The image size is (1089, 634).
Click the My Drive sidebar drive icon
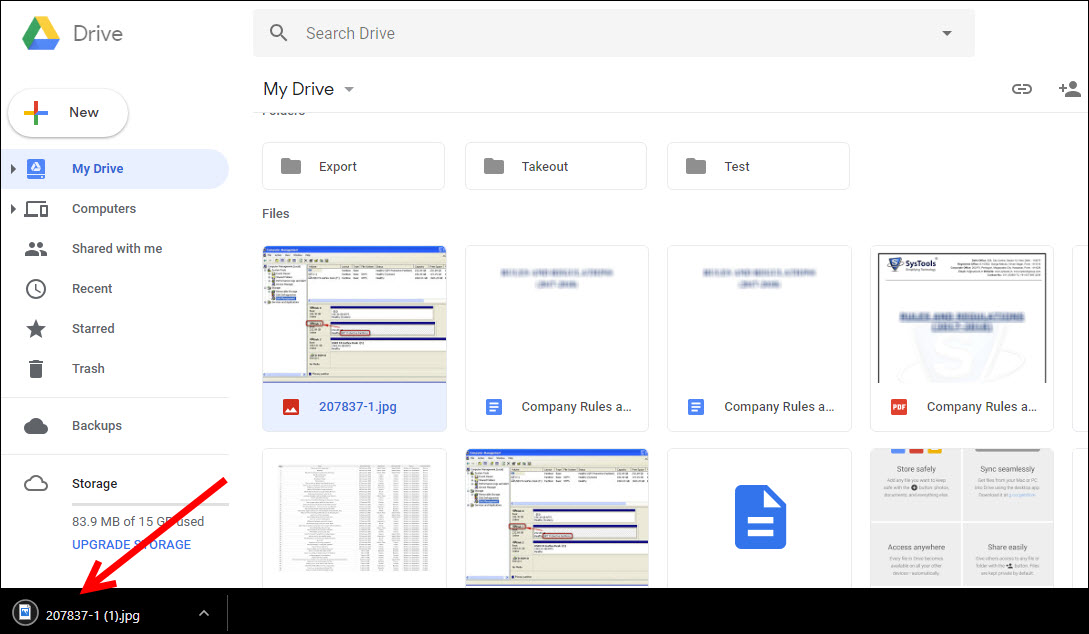(36, 169)
